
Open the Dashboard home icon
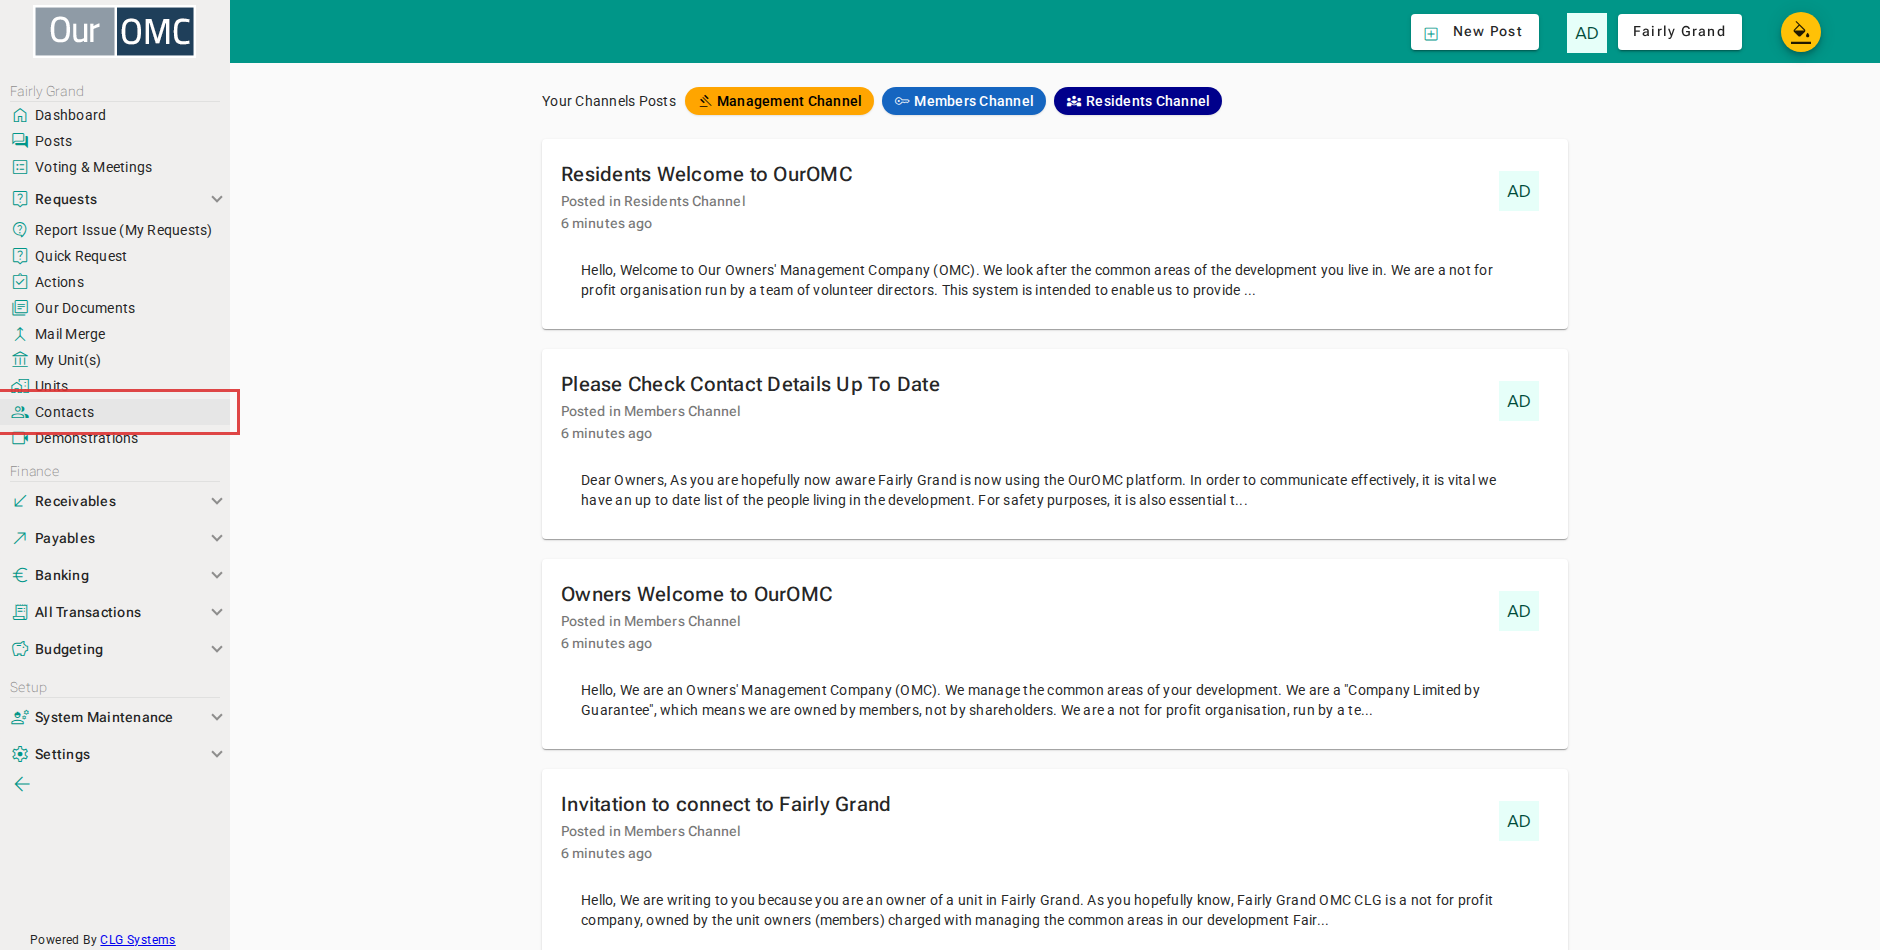(20, 115)
